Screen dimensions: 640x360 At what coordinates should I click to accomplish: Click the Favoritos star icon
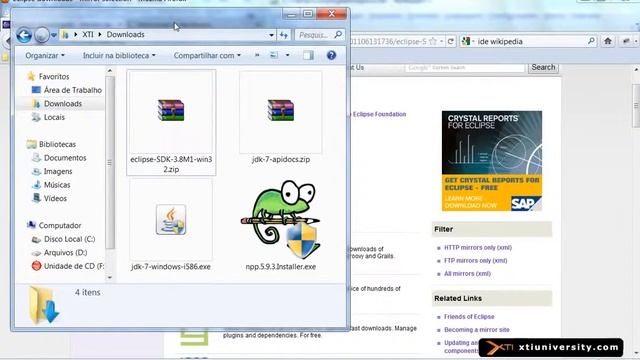click(x=31, y=76)
